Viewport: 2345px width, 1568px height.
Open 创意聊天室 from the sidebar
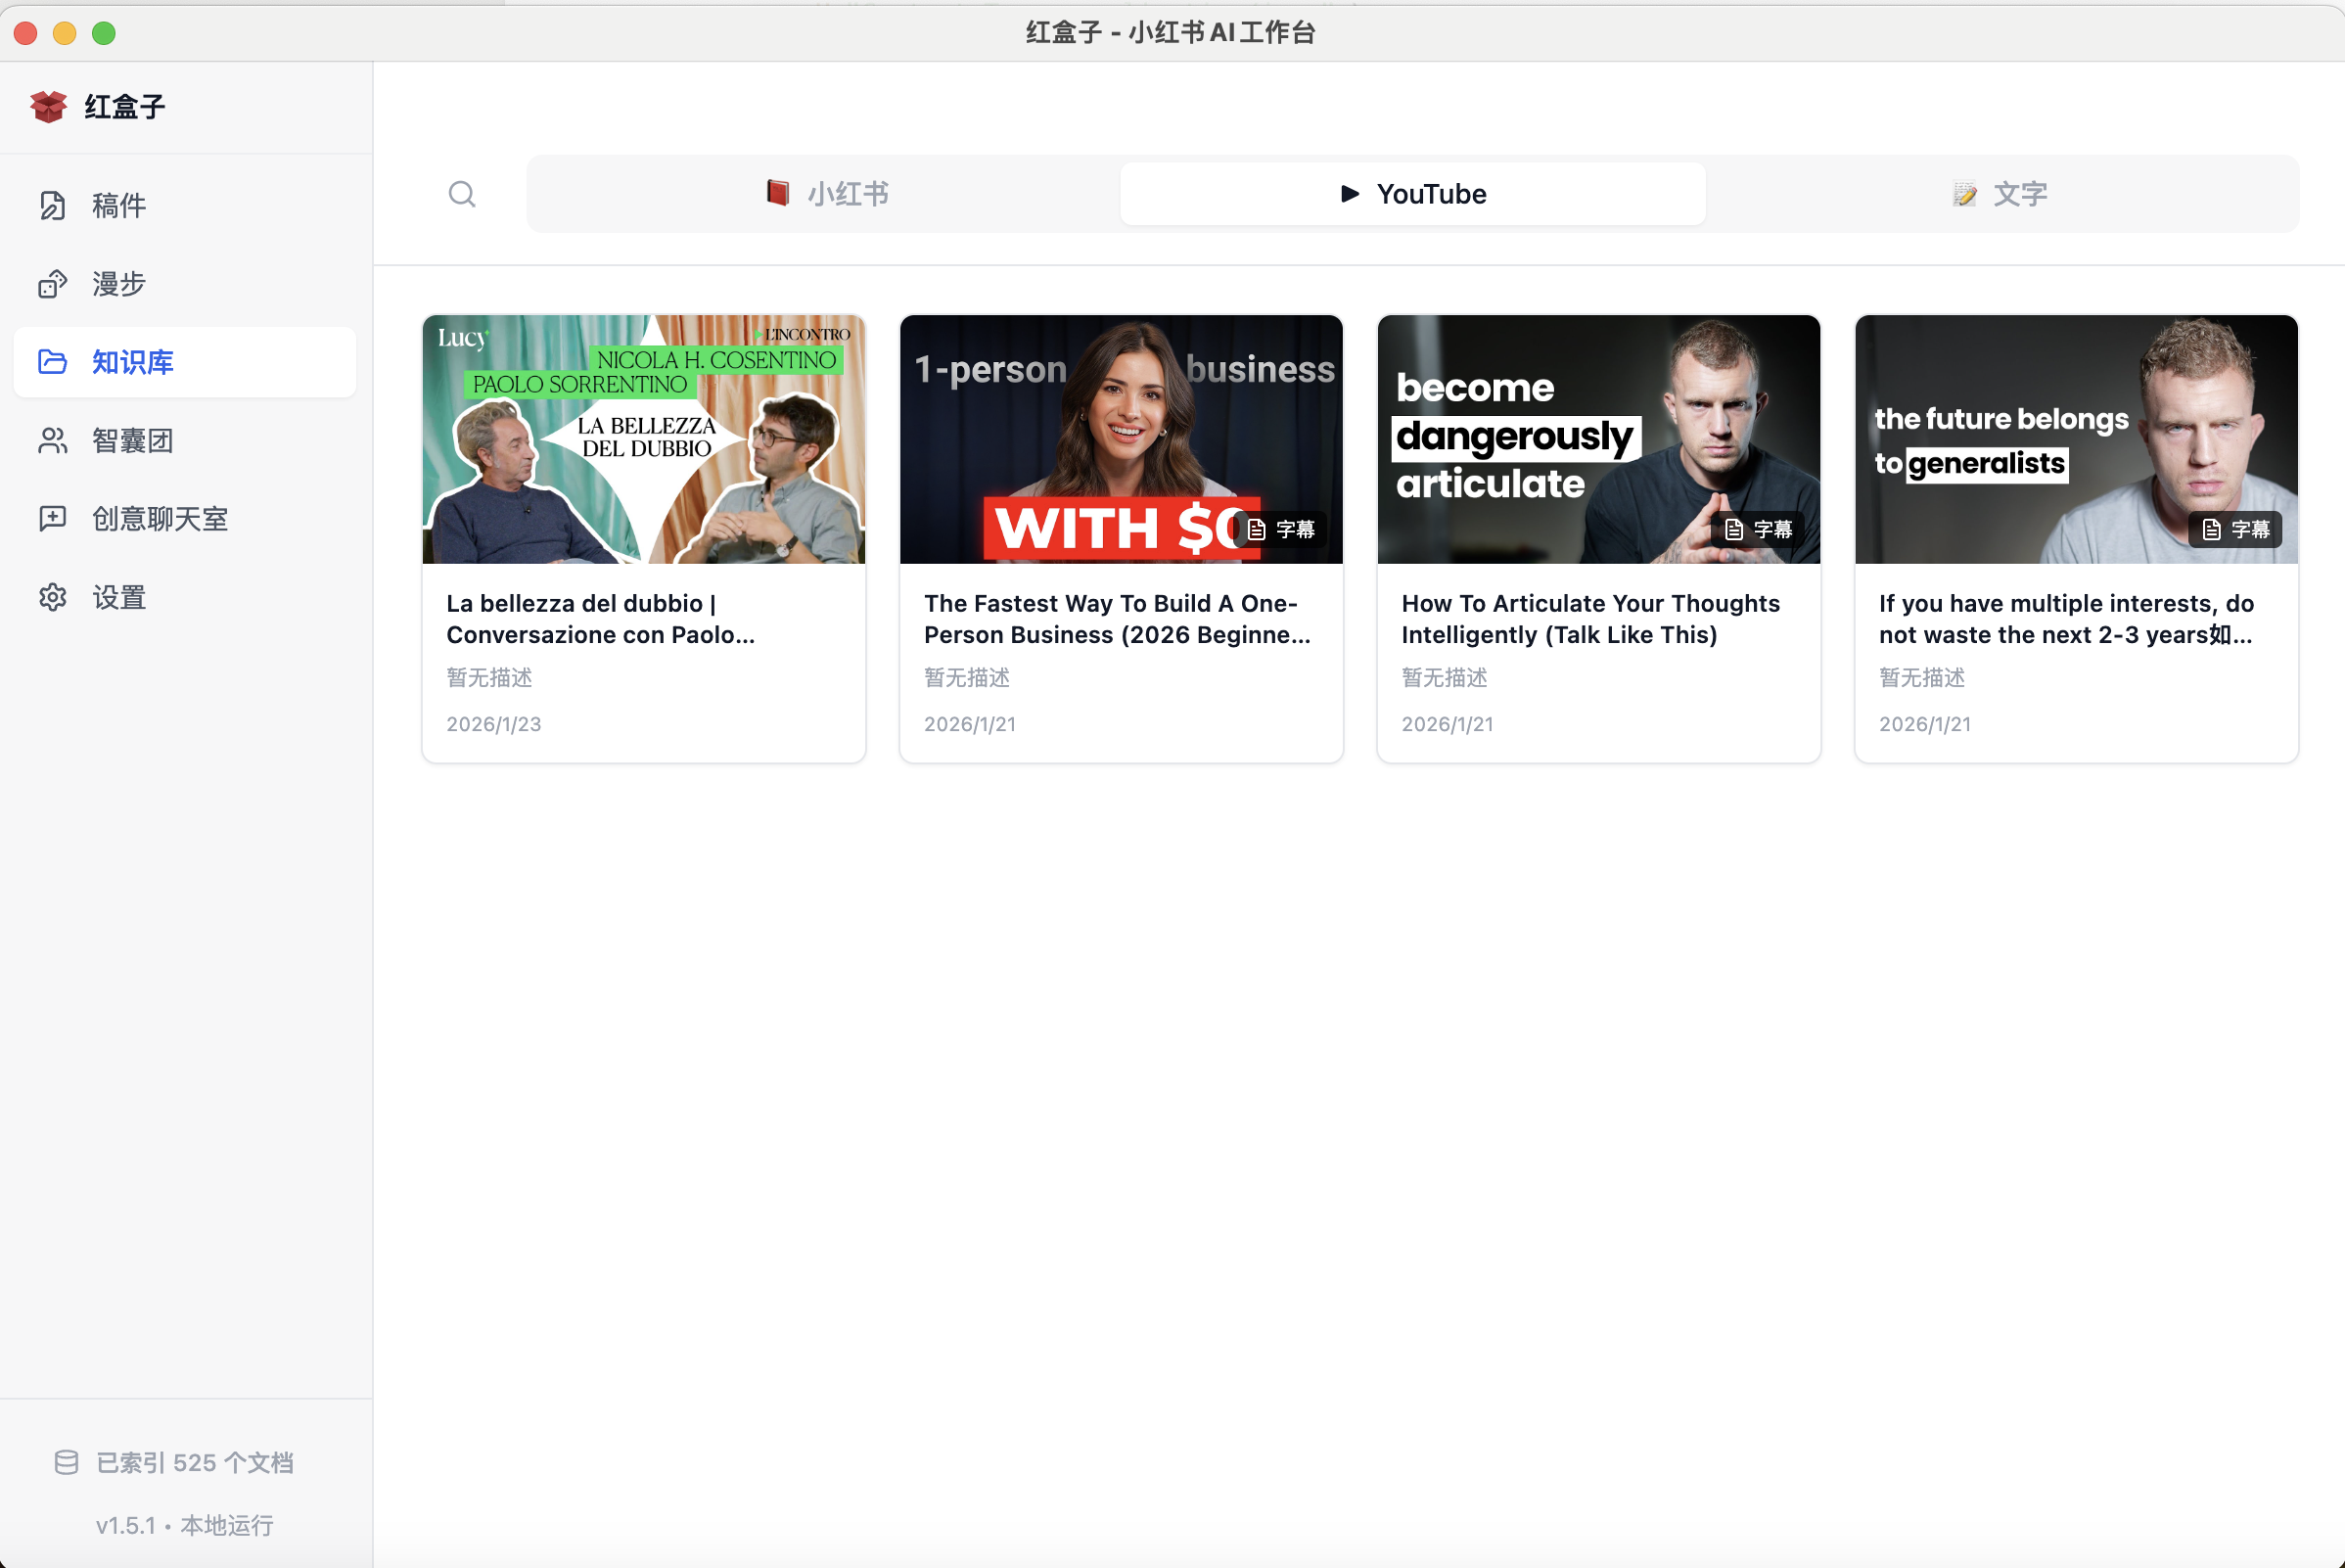(159, 519)
